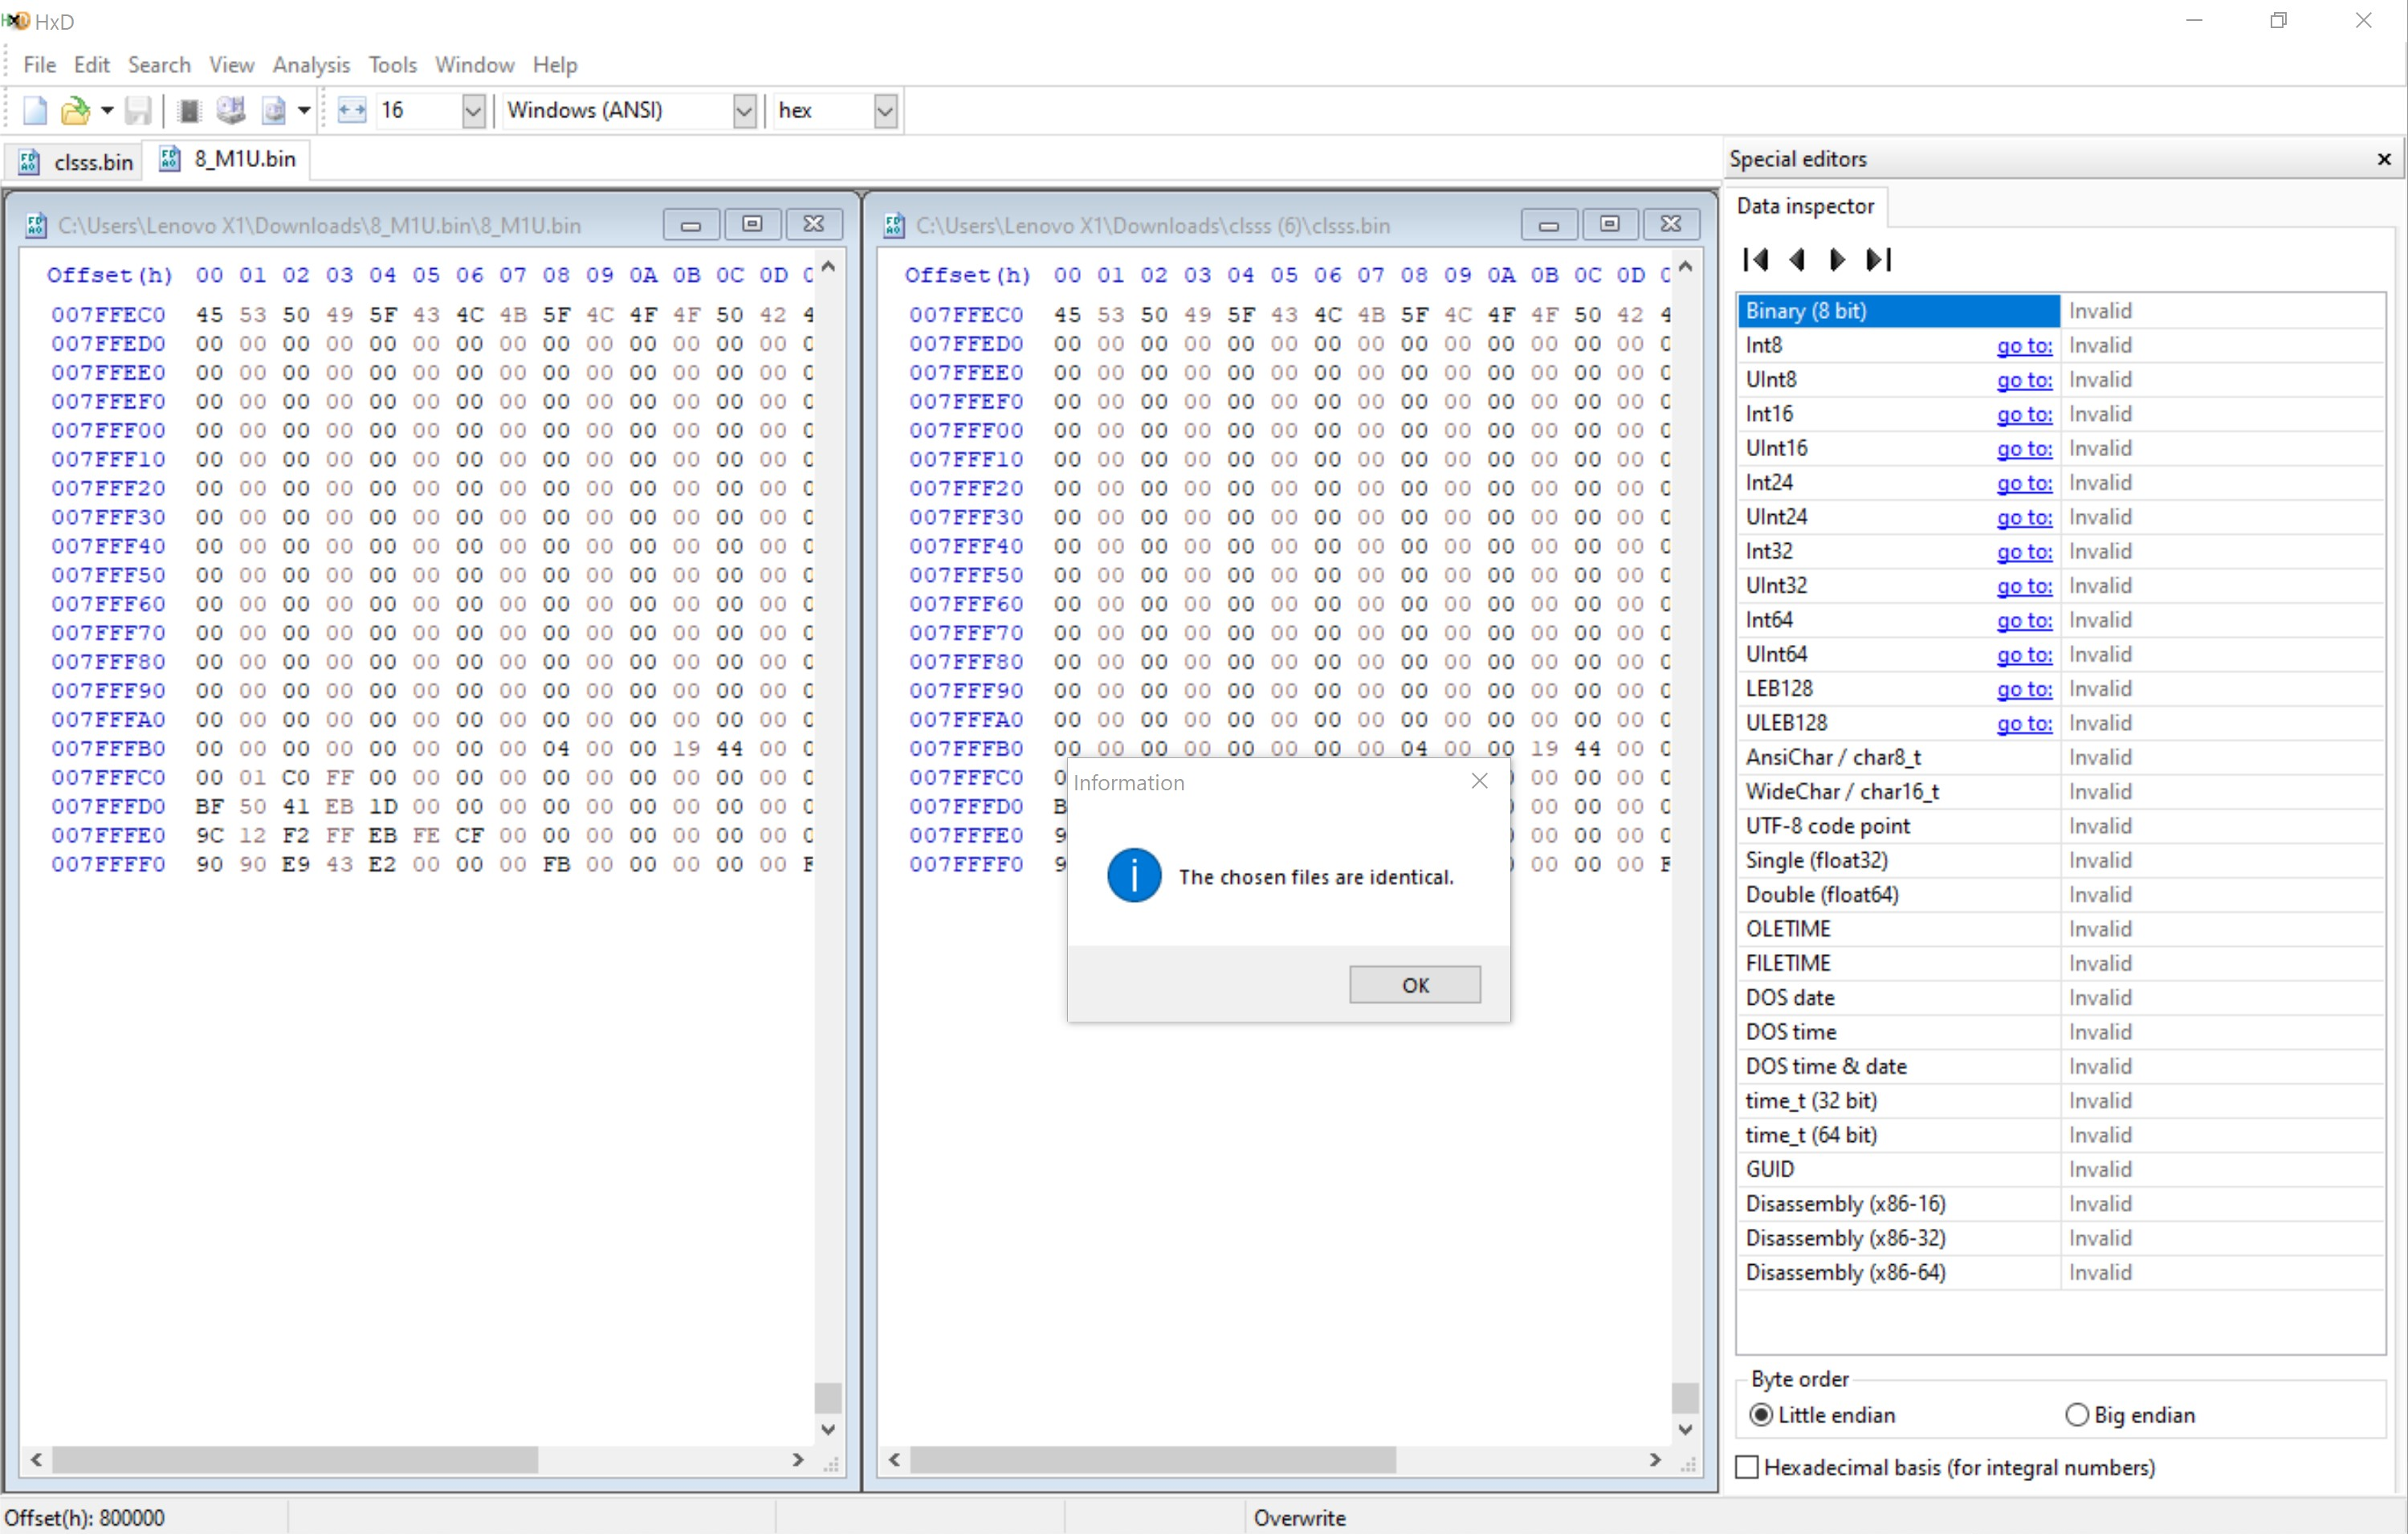2408x1534 pixels.
Task: Open the Analysis menu
Action: 311,65
